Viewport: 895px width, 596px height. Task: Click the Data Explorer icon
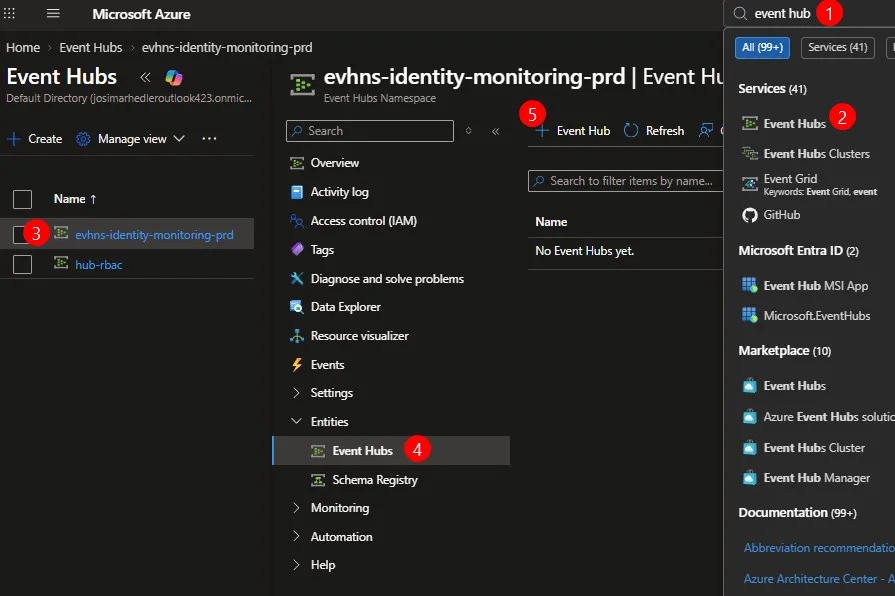pos(297,307)
